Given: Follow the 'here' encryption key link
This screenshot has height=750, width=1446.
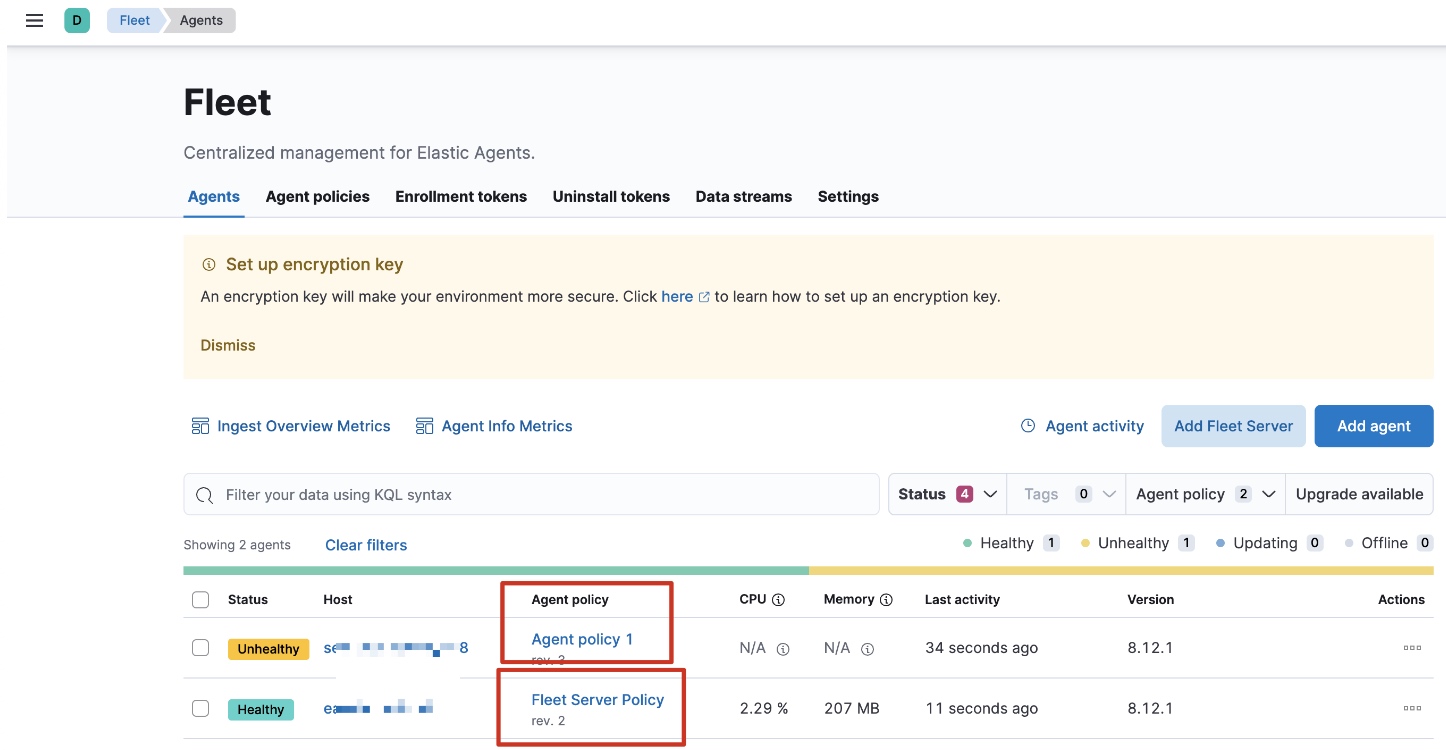Looking at the screenshot, I should pos(677,296).
